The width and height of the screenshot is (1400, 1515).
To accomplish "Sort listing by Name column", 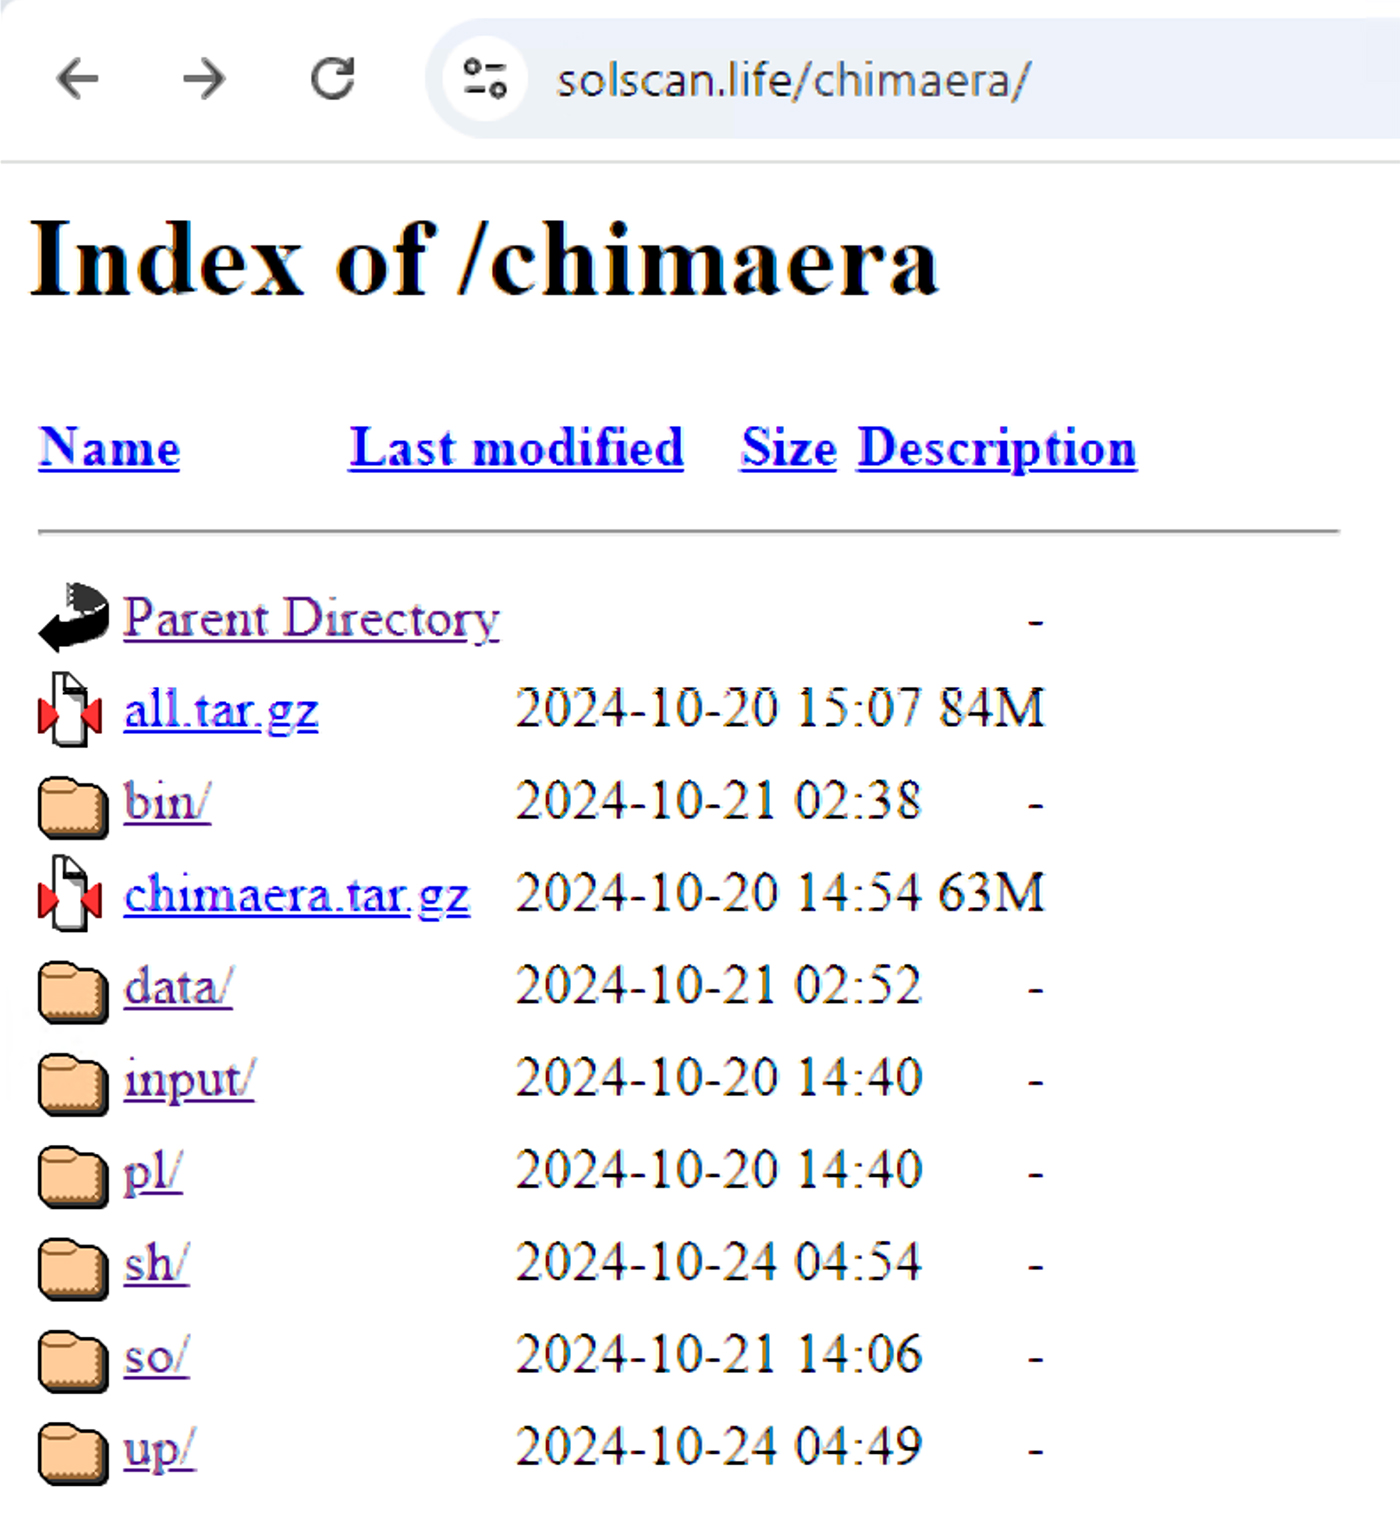I will [109, 447].
